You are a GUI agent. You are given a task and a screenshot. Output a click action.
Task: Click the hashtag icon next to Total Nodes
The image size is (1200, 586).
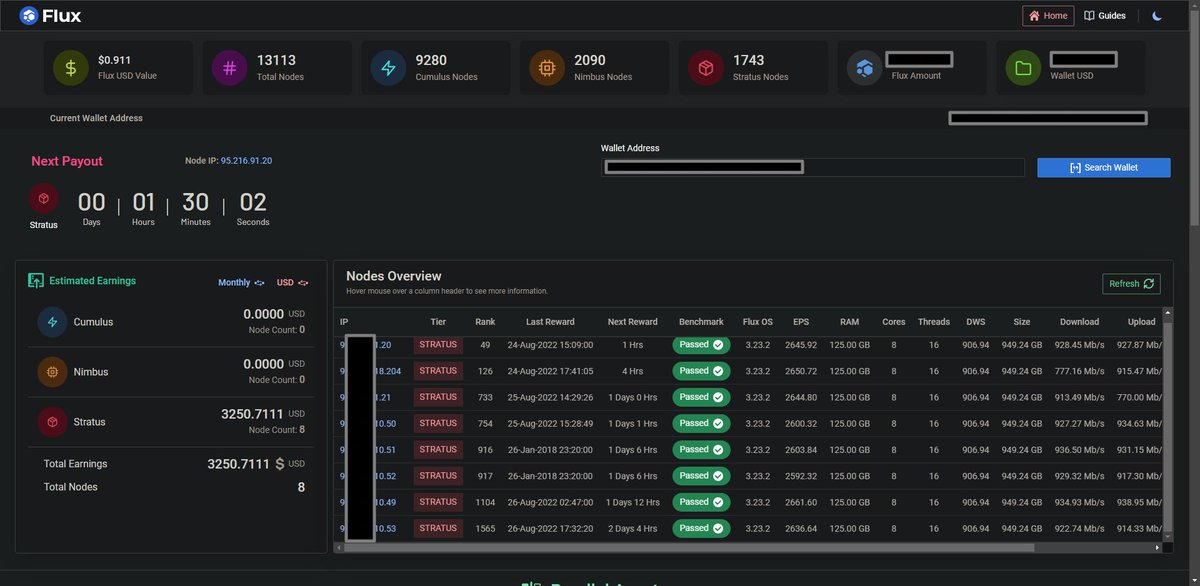(228, 67)
